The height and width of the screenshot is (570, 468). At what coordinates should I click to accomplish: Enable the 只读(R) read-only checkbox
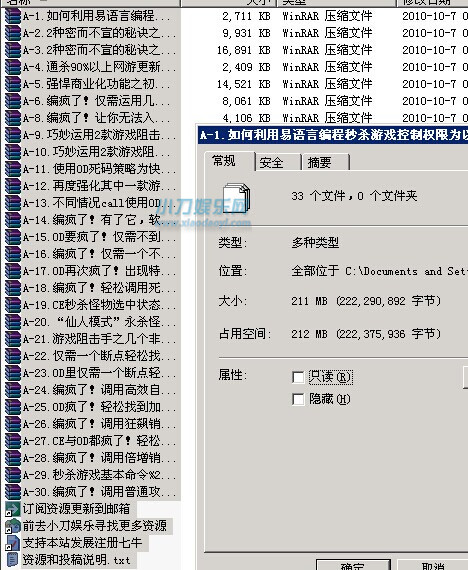tap(298, 377)
